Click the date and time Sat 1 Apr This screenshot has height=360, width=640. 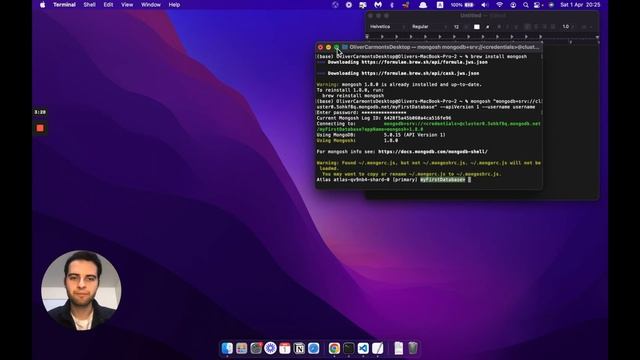coord(580,5)
